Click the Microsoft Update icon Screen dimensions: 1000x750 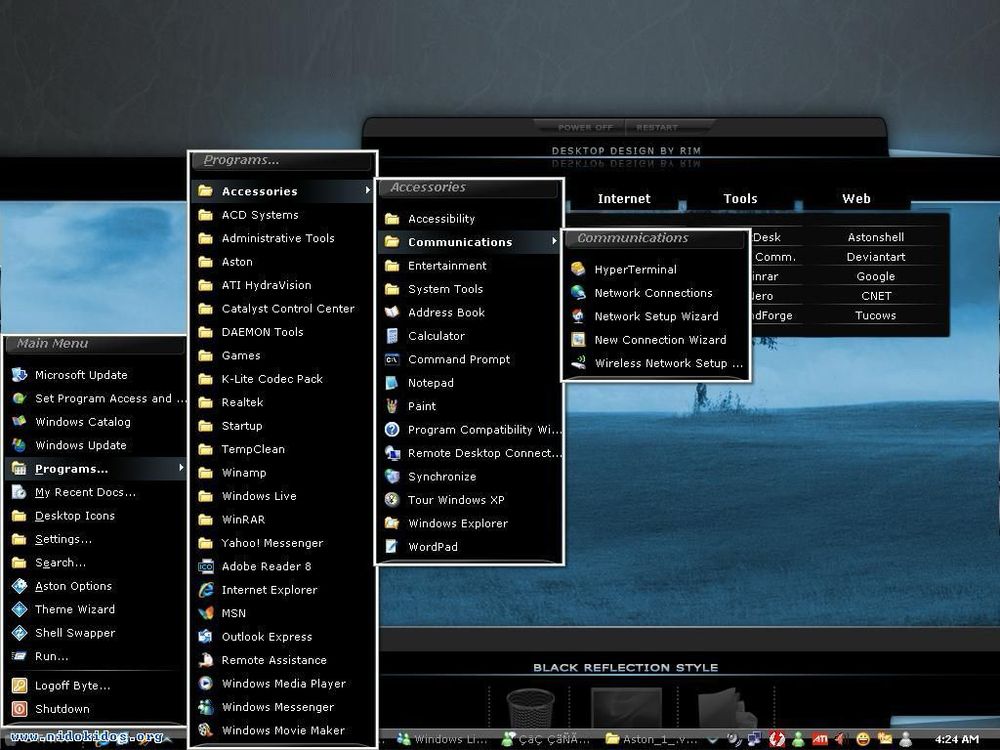(19, 375)
